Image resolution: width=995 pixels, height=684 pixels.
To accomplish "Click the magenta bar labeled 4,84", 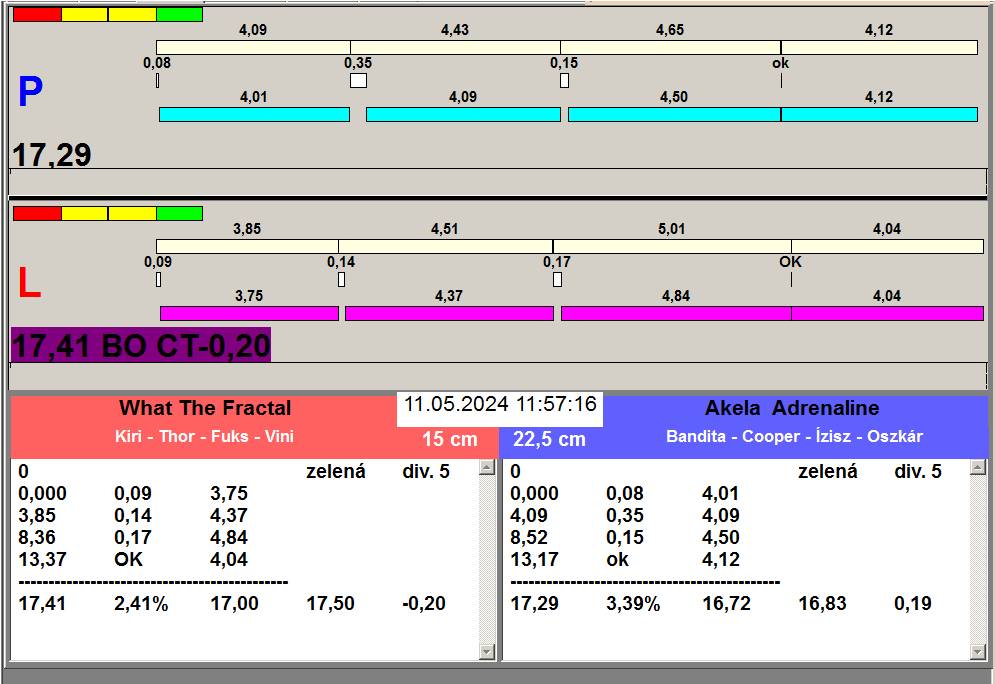I will coord(676,313).
